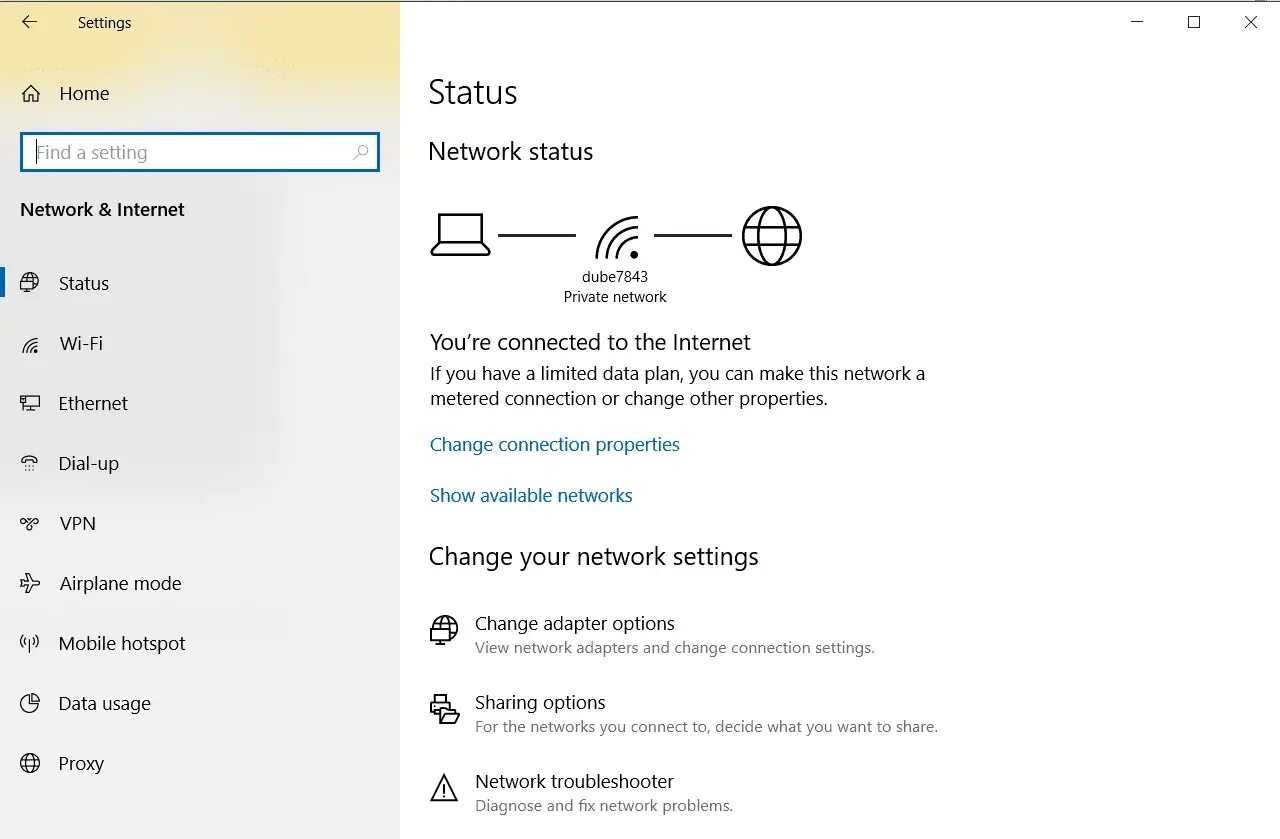The height and width of the screenshot is (839, 1280).
Task: Click the Proxy globe icon
Action: (30, 764)
